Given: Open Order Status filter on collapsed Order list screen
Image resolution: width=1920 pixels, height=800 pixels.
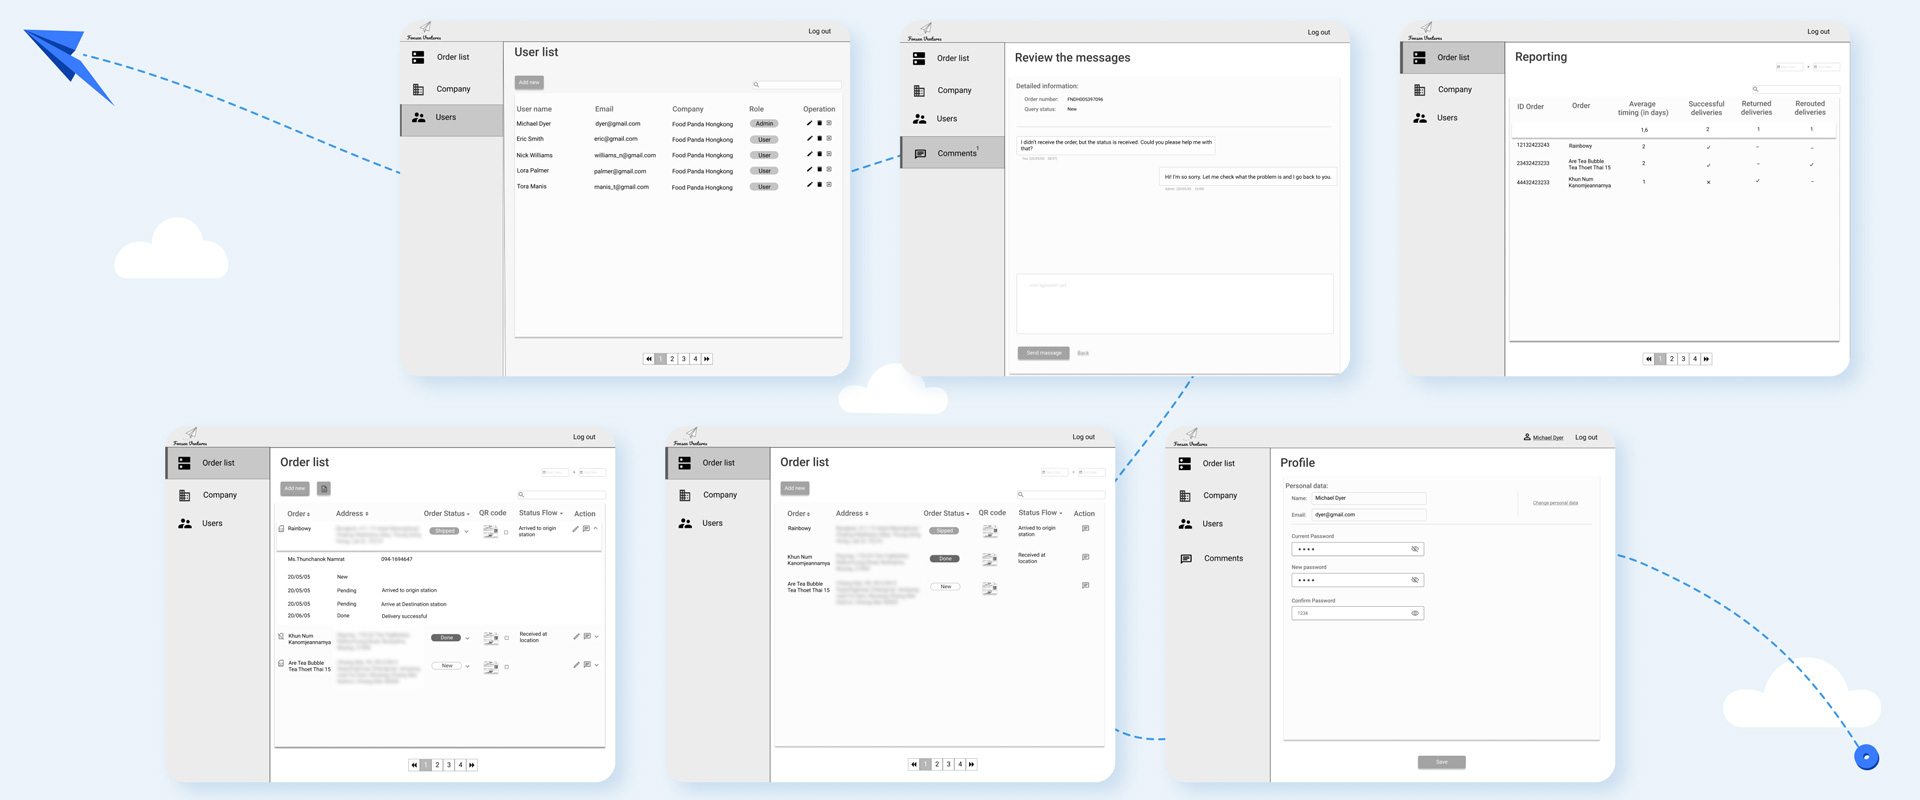Looking at the screenshot, I should [946, 513].
